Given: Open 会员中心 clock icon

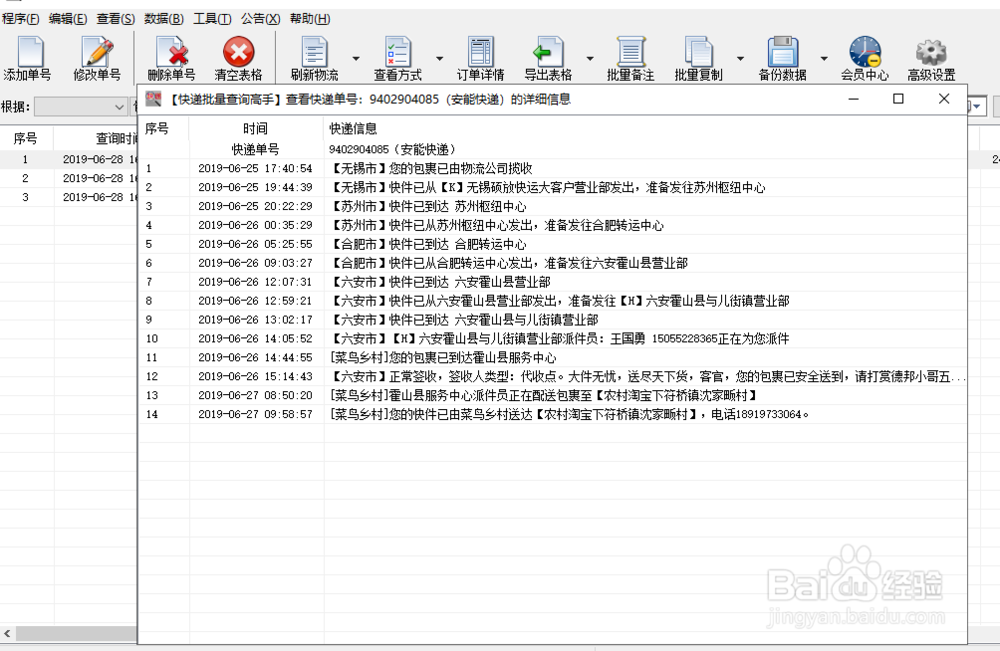Looking at the screenshot, I should (x=865, y=52).
